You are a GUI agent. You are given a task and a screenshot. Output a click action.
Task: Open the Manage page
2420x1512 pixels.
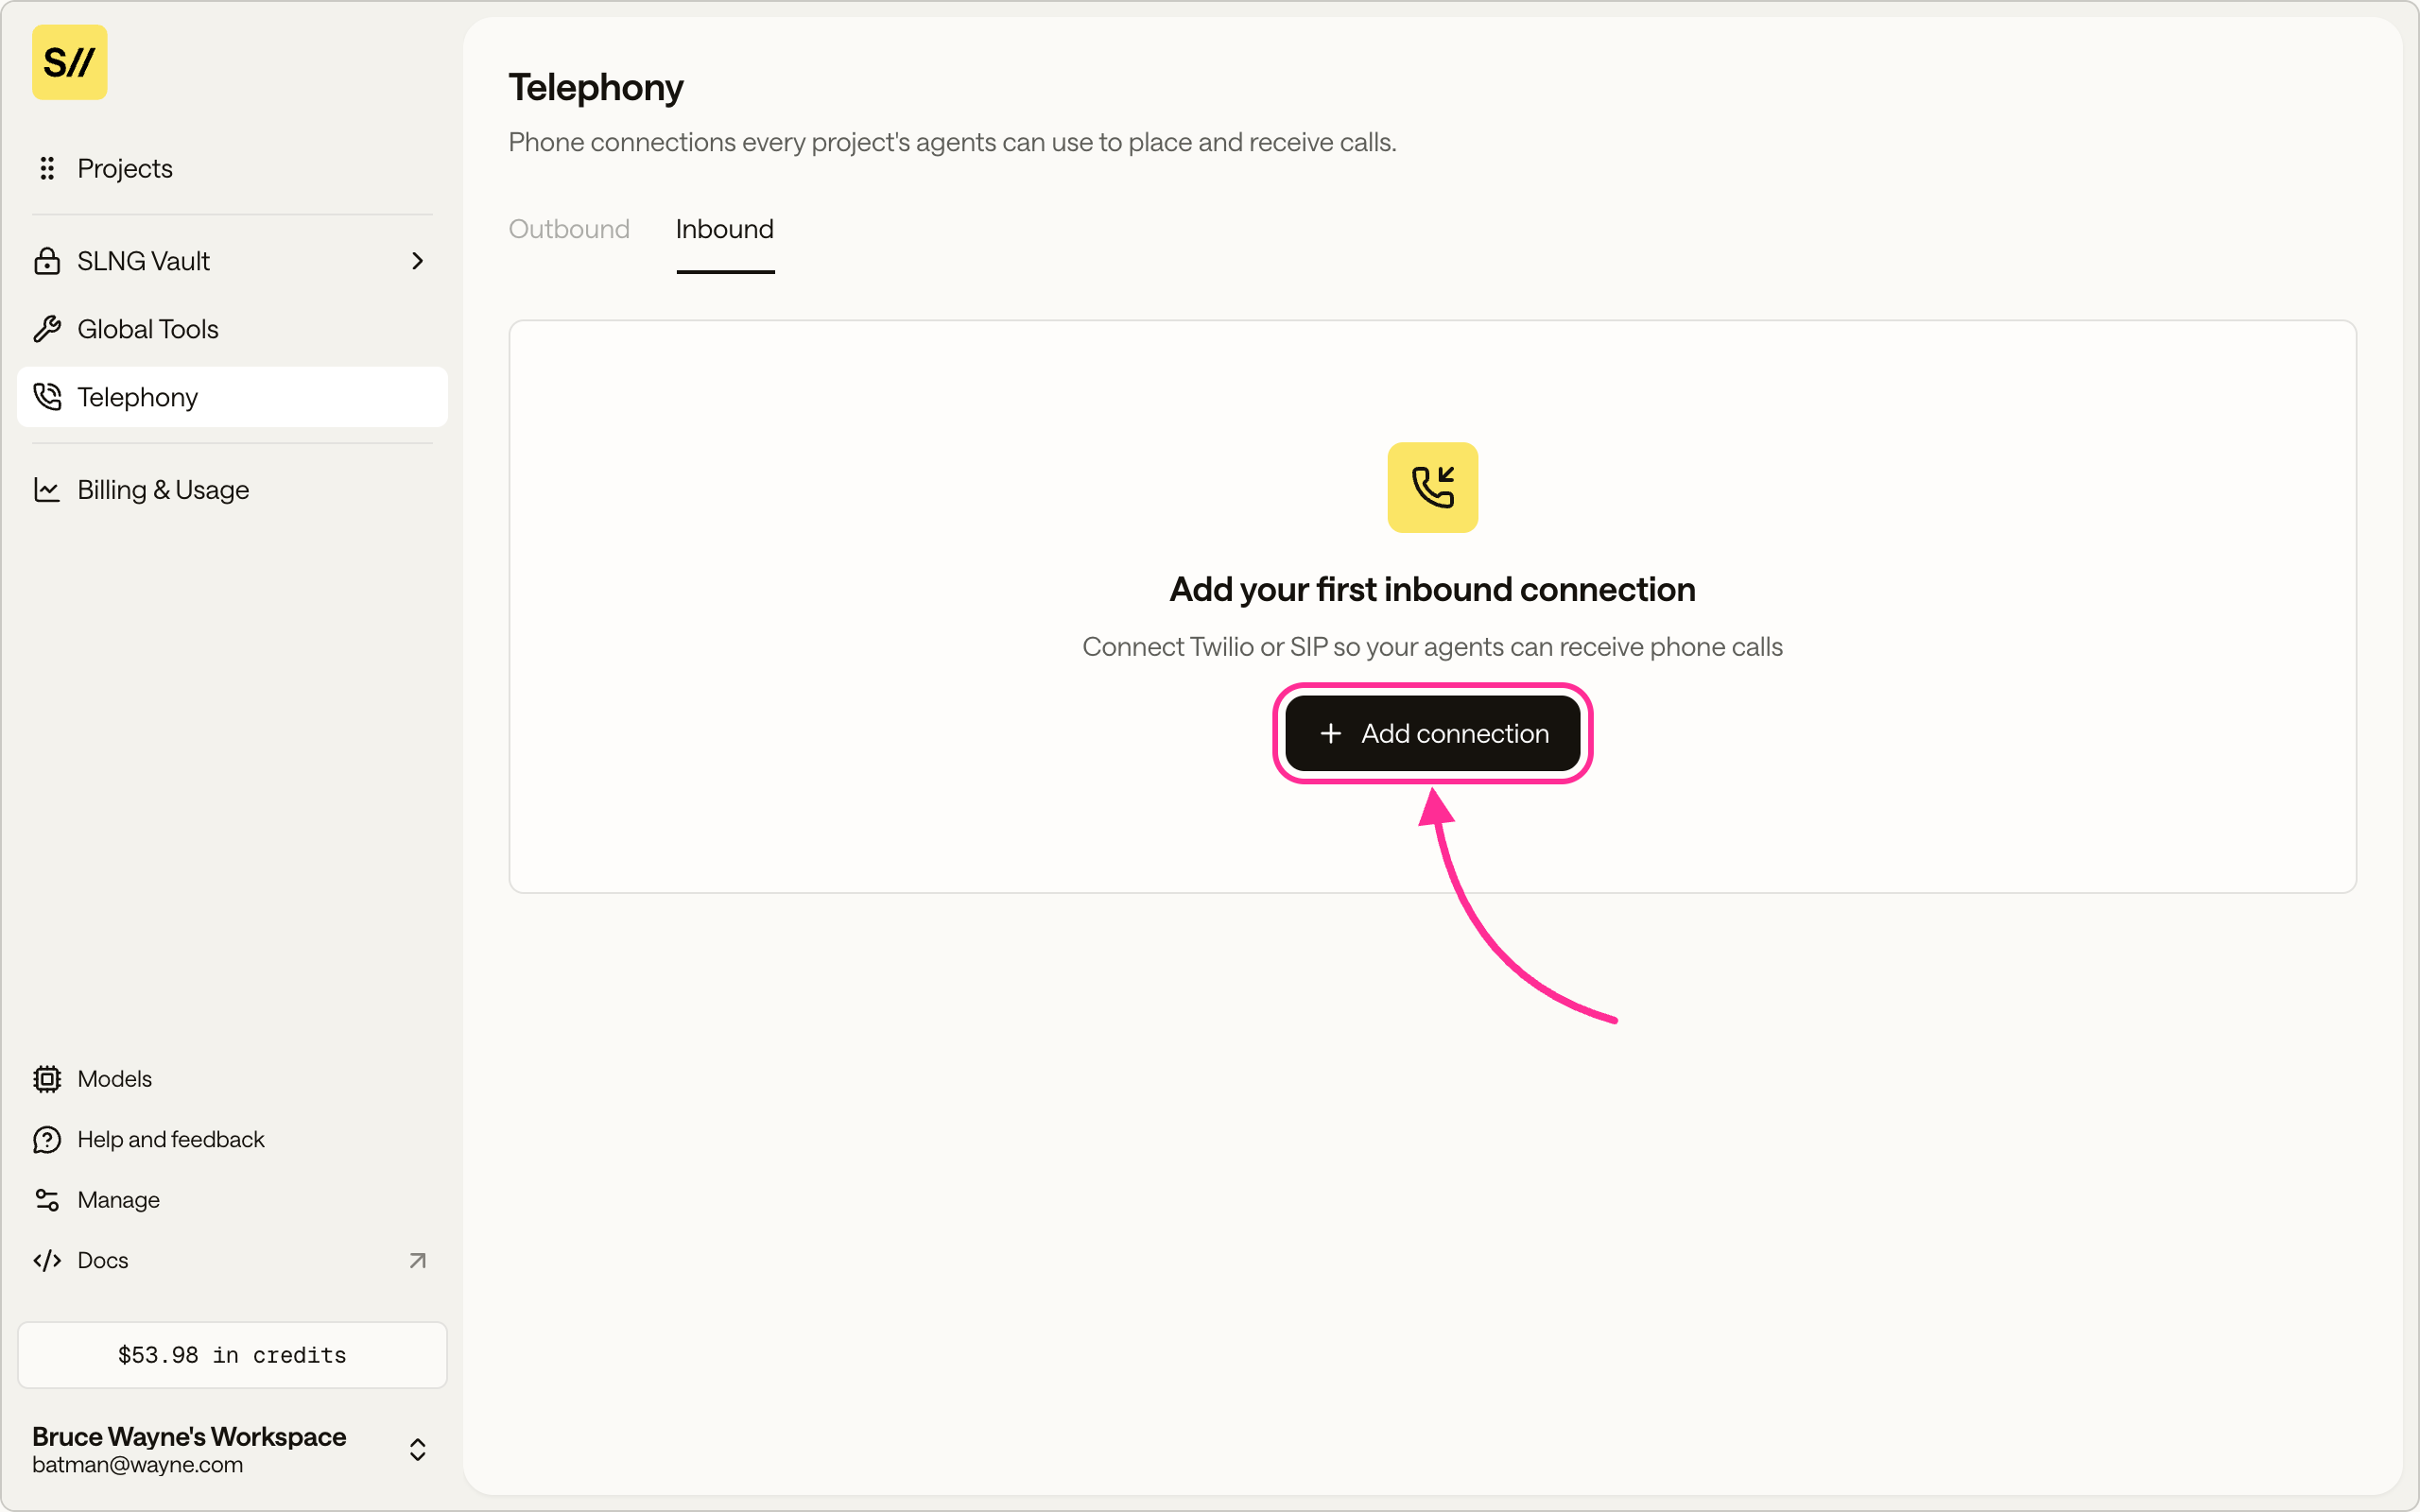click(x=232, y=1200)
